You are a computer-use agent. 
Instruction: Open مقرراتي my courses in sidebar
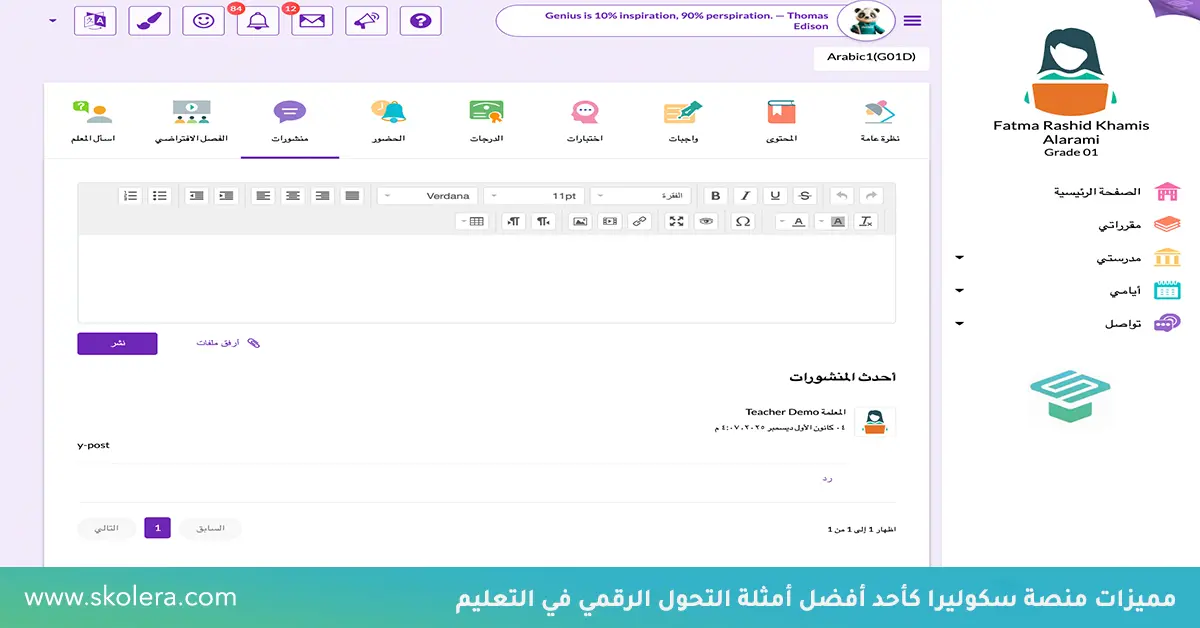click(x=1139, y=225)
